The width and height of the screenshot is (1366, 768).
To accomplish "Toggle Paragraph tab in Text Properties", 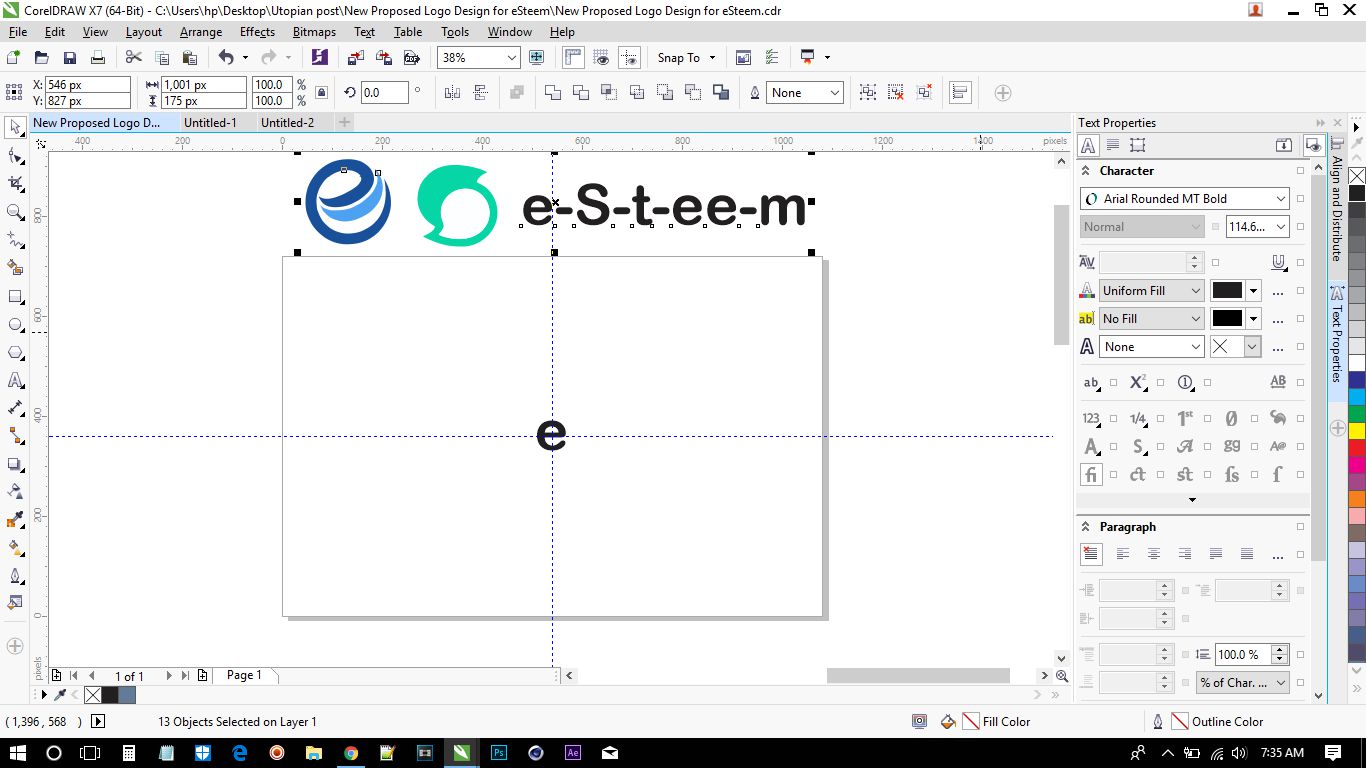I will tap(1113, 145).
